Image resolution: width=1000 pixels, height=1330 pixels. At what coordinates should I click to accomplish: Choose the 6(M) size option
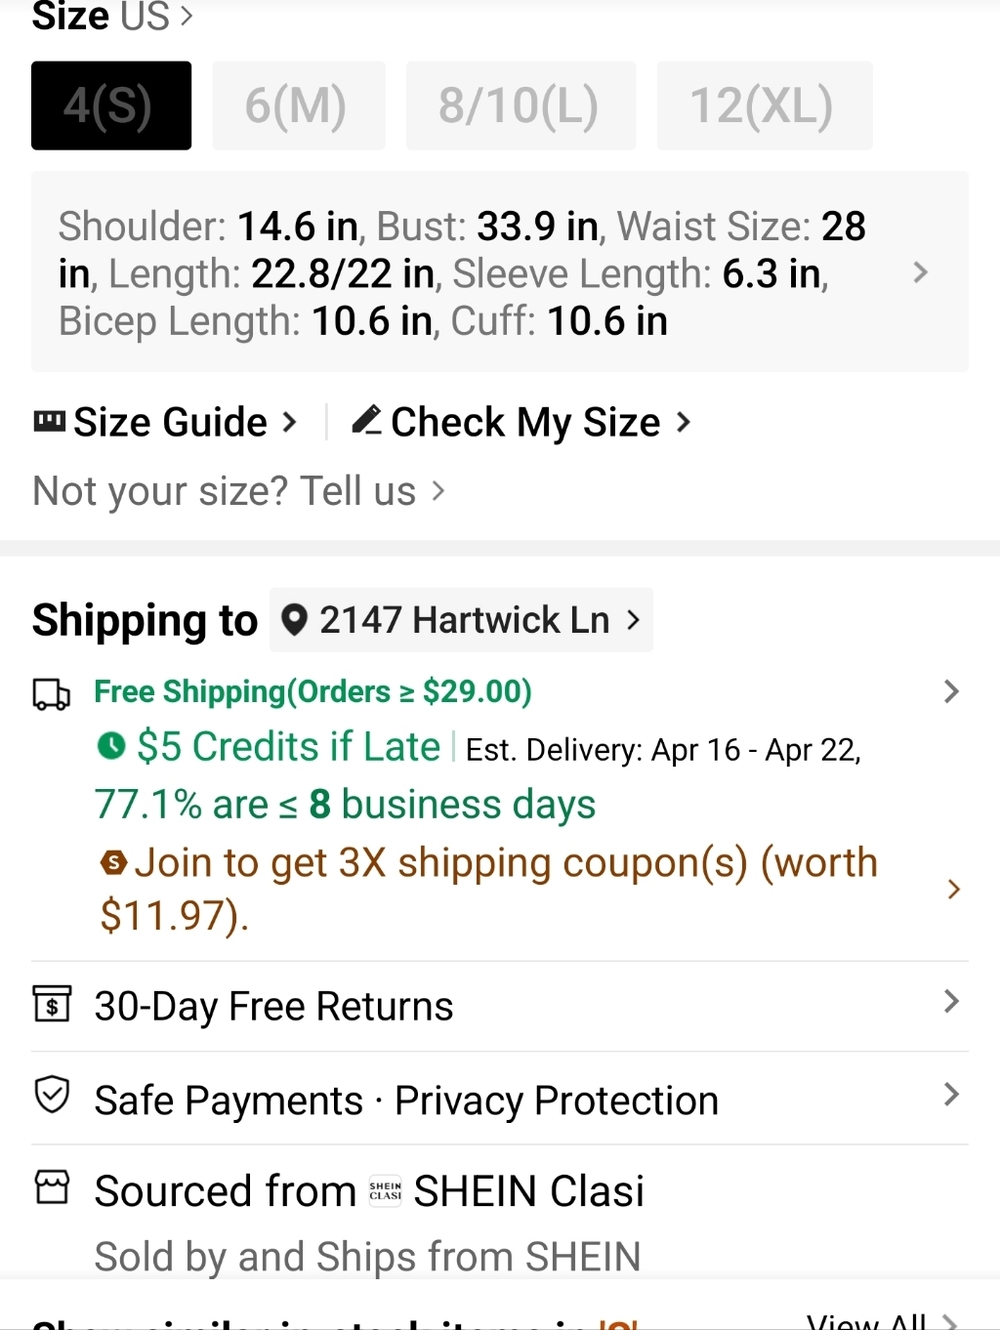point(298,105)
